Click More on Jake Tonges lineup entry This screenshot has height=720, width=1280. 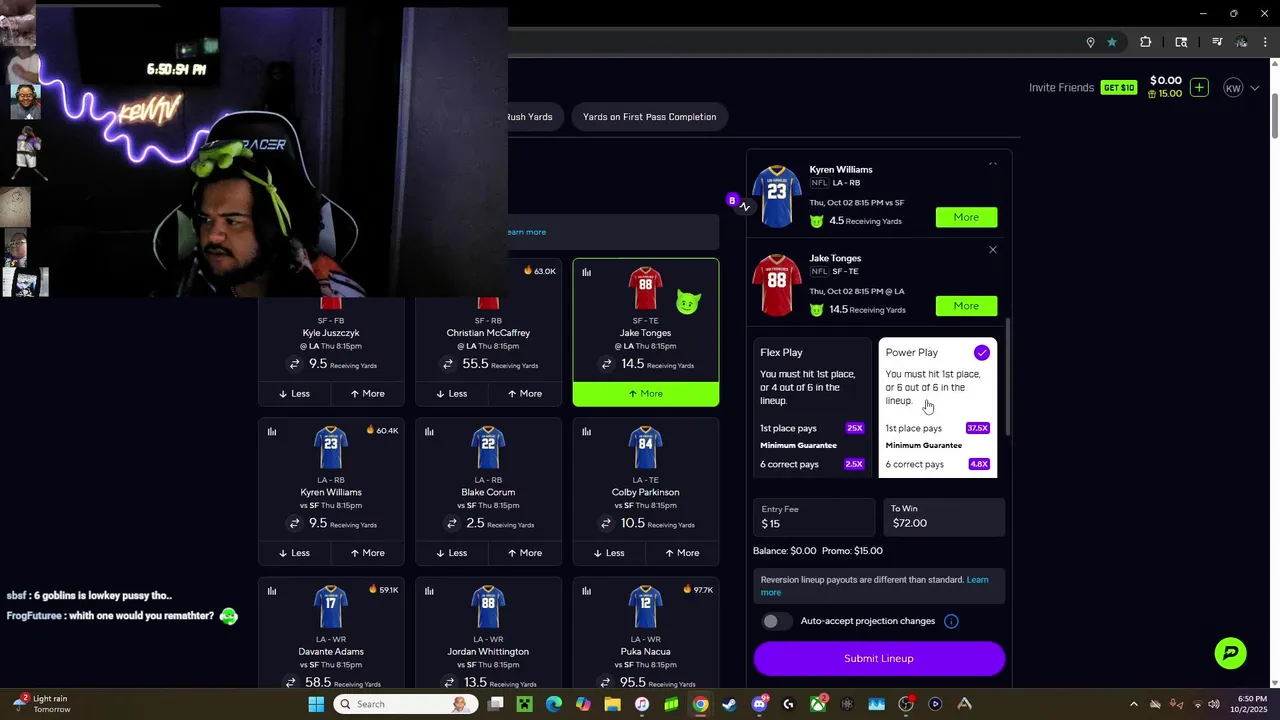pos(966,306)
